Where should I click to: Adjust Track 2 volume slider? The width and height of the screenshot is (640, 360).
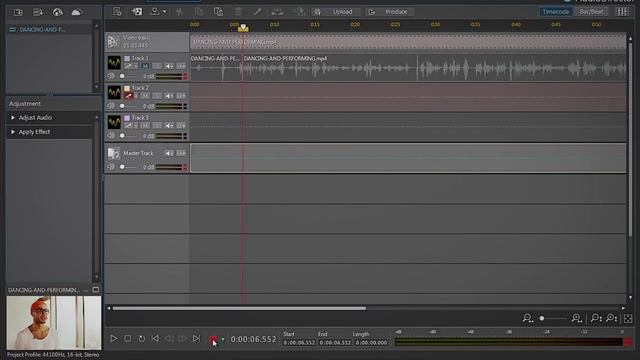[x=128, y=106]
